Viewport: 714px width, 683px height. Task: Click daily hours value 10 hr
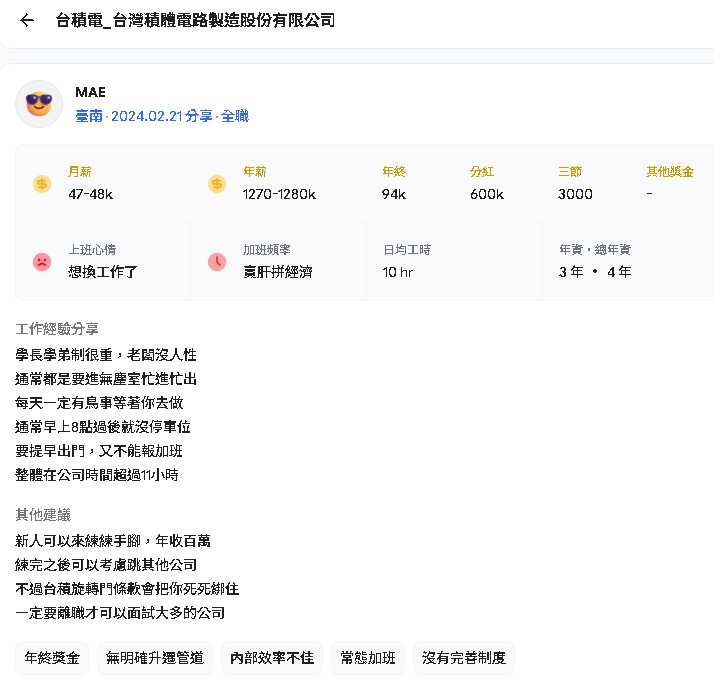click(x=398, y=272)
